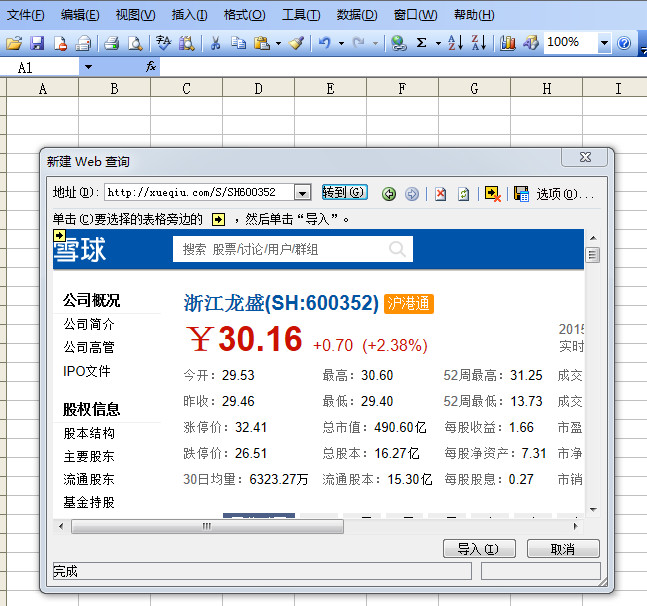Open Print Preview from the toolbar
This screenshot has height=606, width=647.
(135, 42)
